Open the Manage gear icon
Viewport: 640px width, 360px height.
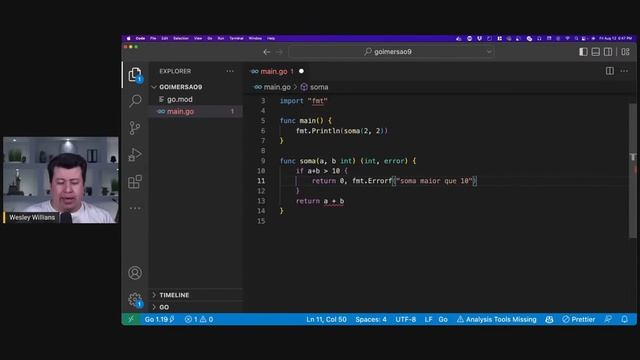click(x=135, y=300)
